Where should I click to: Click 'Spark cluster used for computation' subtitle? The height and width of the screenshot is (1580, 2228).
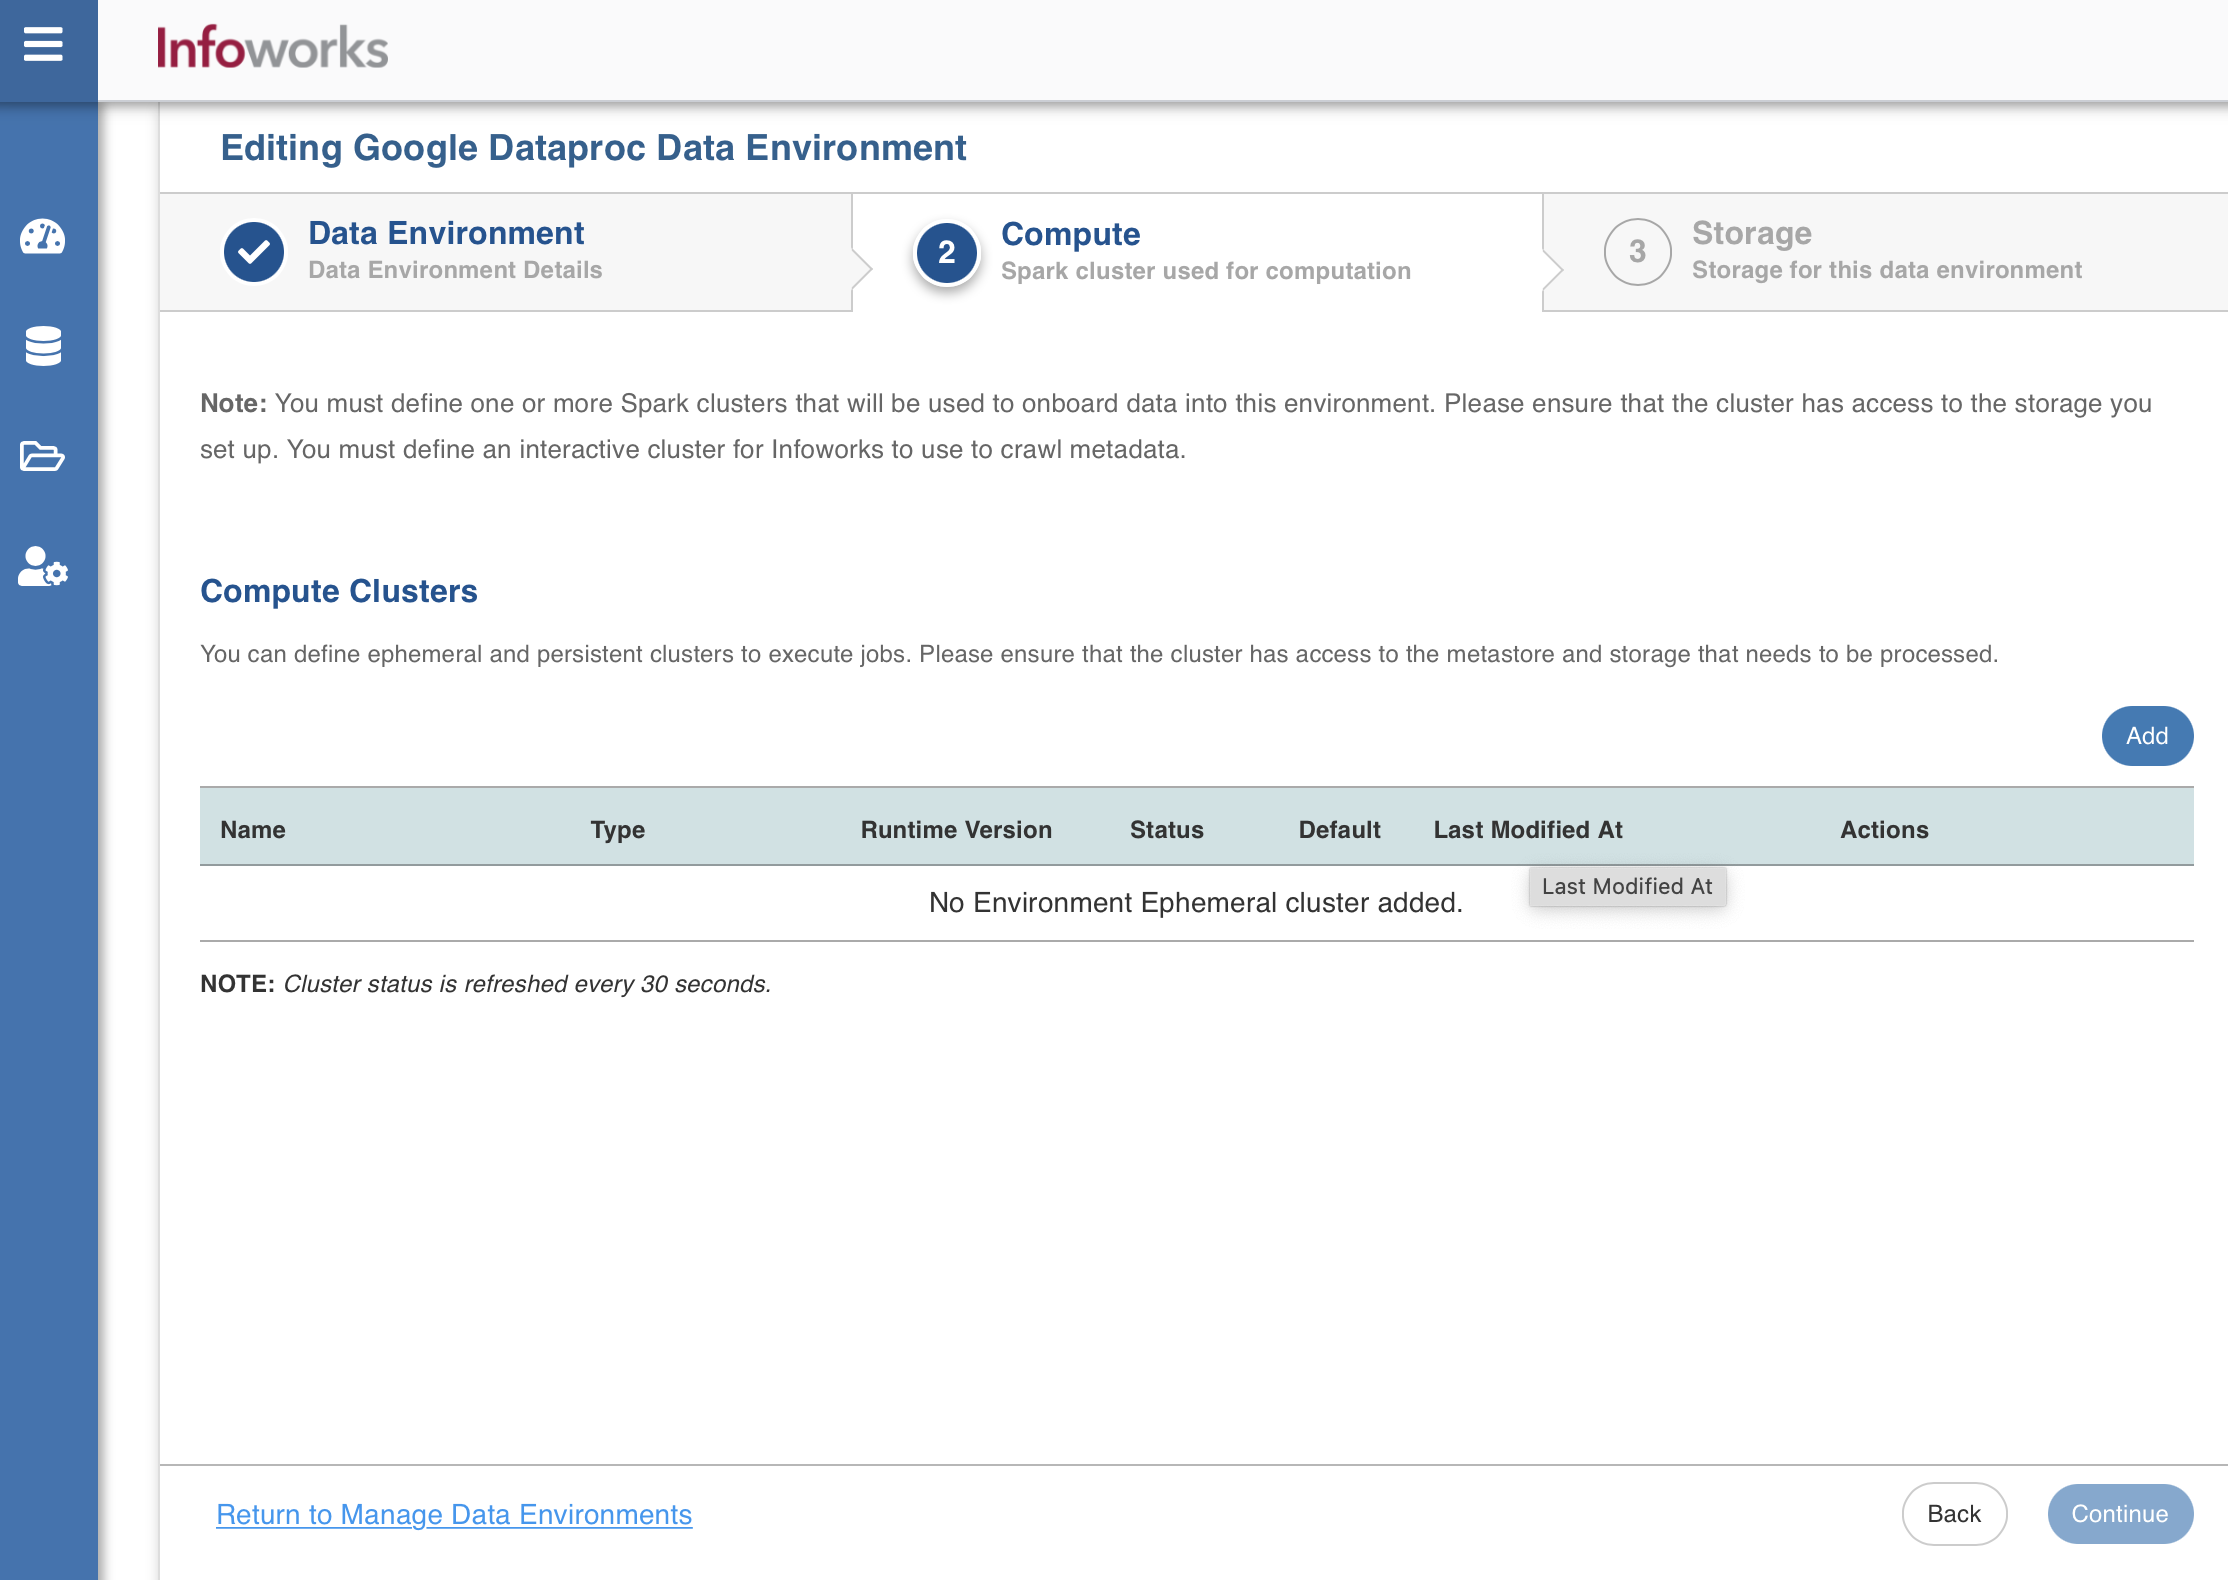coord(1206,271)
